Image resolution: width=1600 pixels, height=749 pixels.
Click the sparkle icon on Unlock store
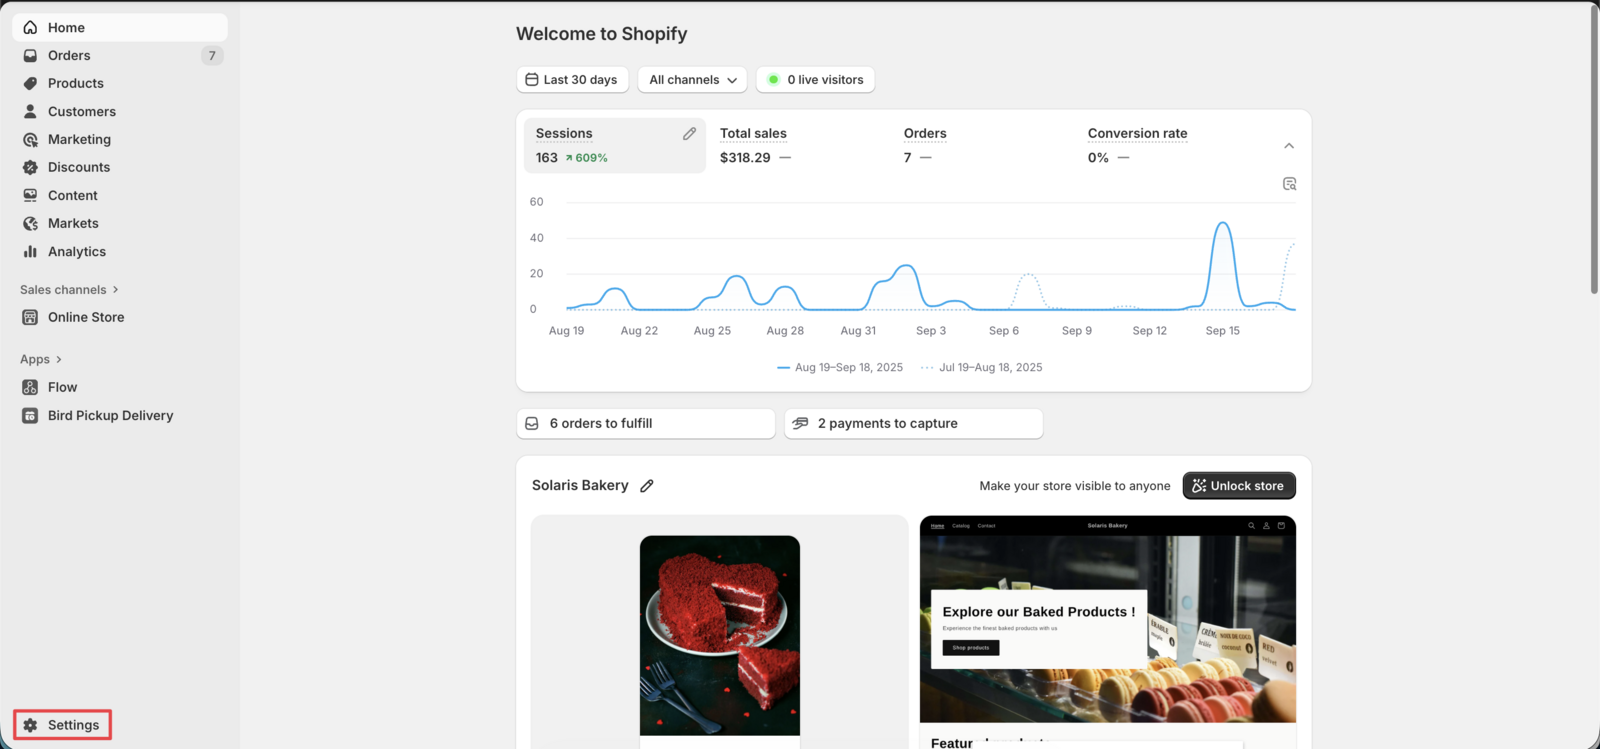click(x=1199, y=486)
